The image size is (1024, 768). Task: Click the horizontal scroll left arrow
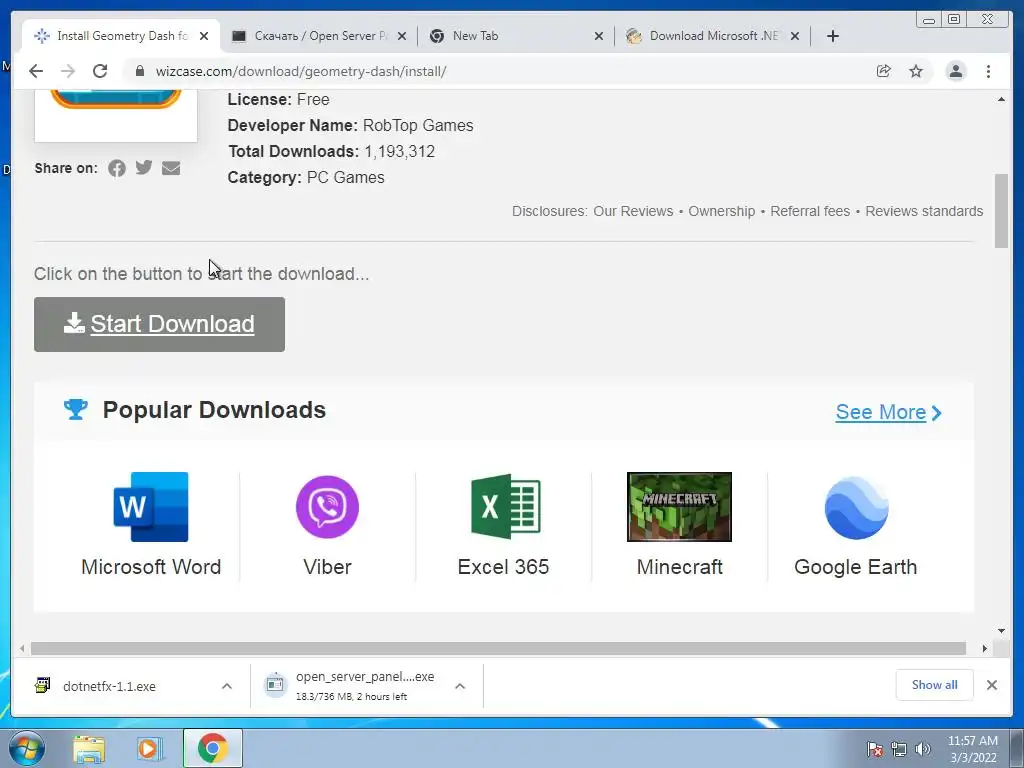pos(22,648)
